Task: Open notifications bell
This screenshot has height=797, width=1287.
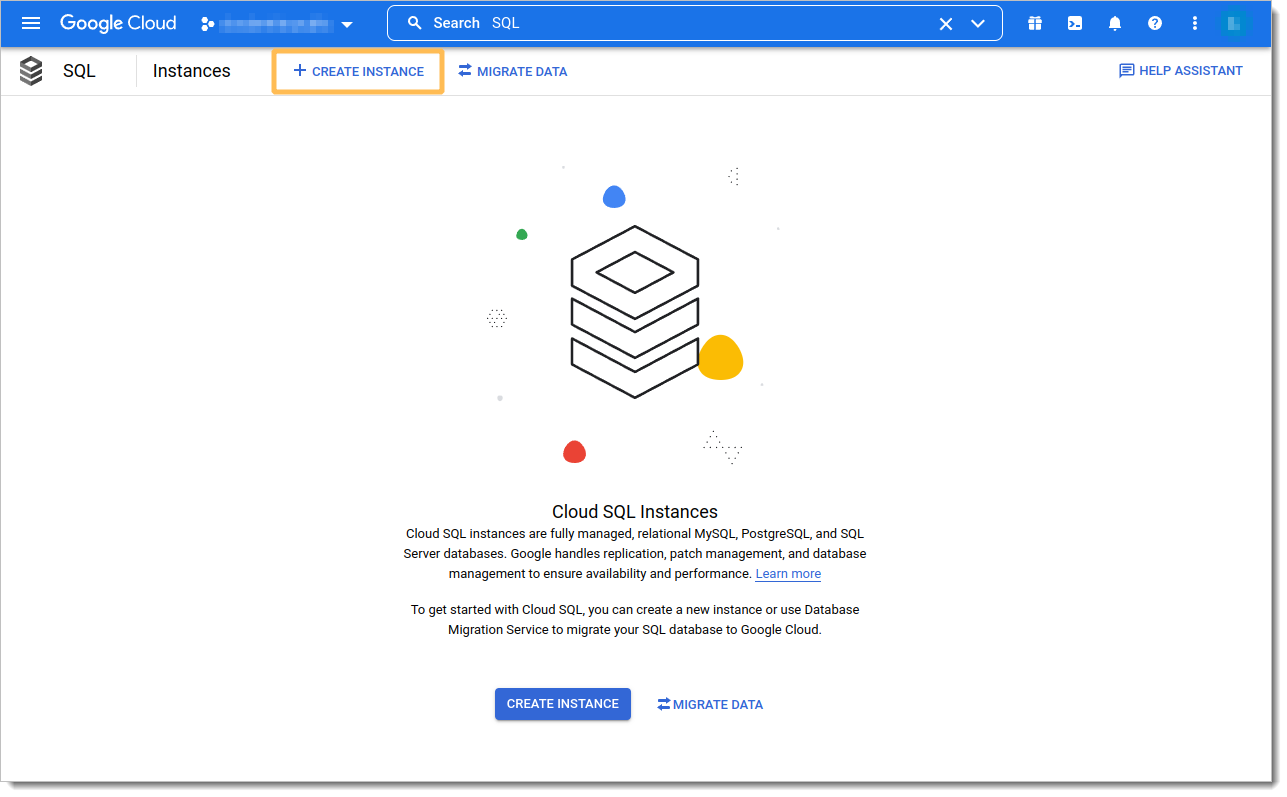Action: pos(1115,23)
